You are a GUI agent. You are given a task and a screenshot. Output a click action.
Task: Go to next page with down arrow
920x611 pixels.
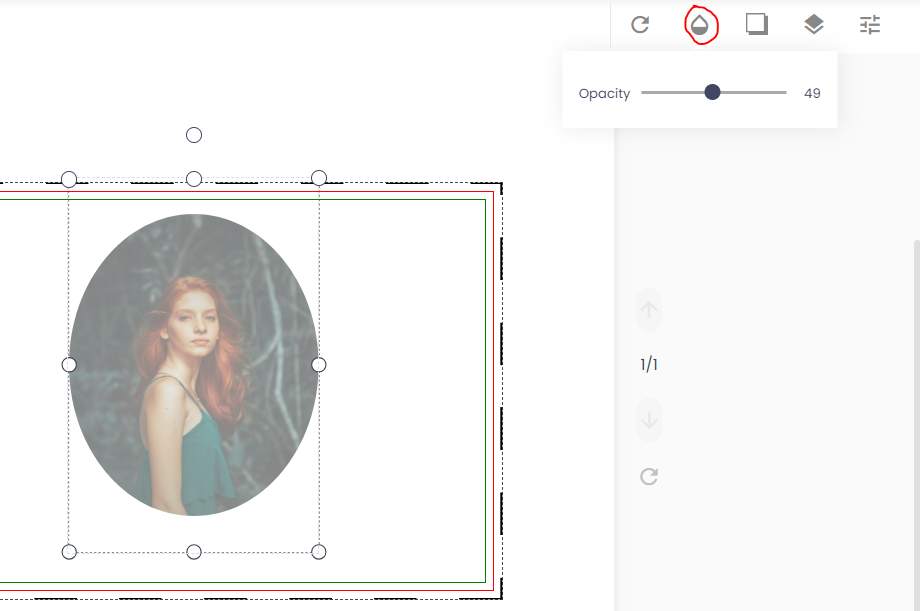[x=649, y=420]
